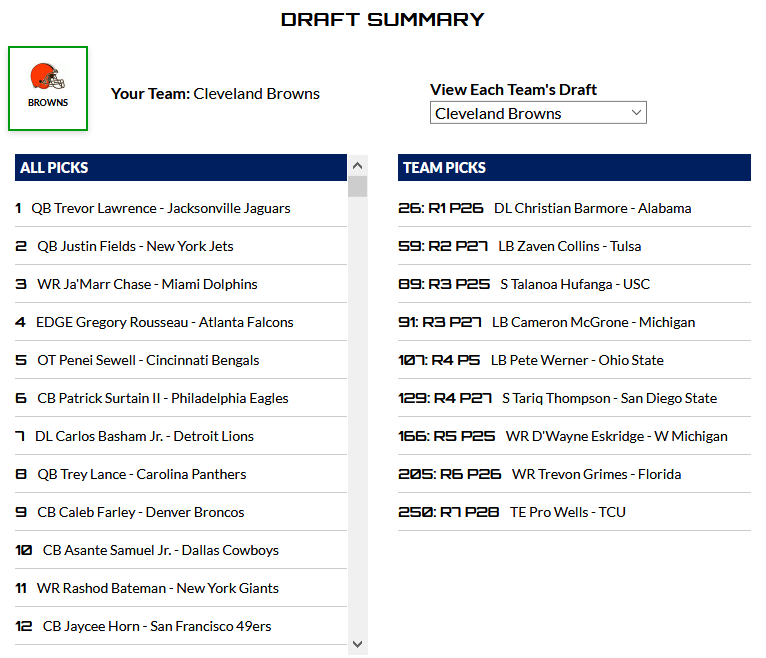Click the scrollbar up arrow in All Picks
Viewport: 766px width, 658px height.
(357, 166)
